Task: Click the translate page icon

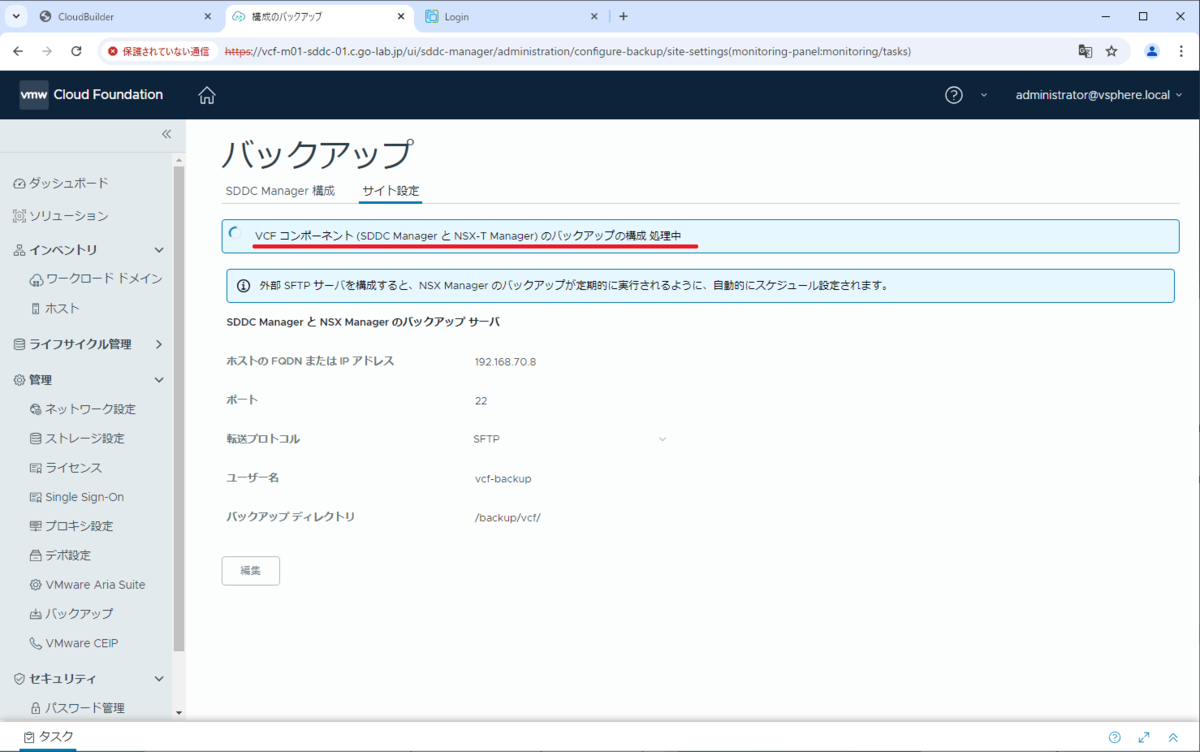Action: point(1085,51)
